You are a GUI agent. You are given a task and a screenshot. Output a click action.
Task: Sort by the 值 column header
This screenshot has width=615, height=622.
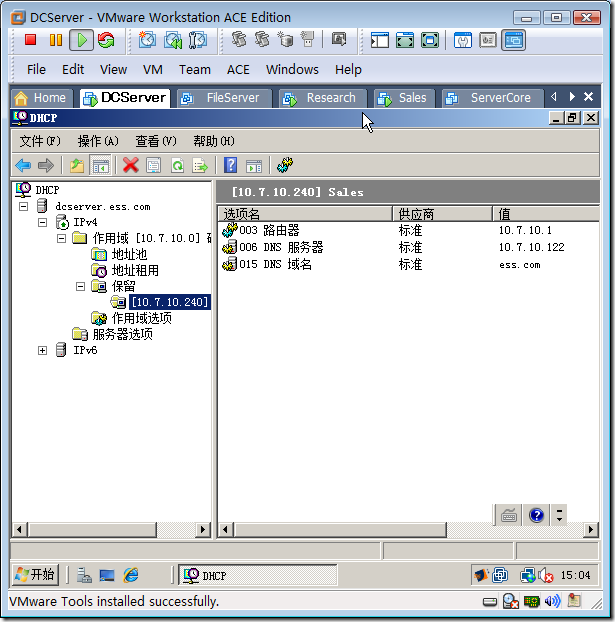pyautogui.click(x=546, y=214)
